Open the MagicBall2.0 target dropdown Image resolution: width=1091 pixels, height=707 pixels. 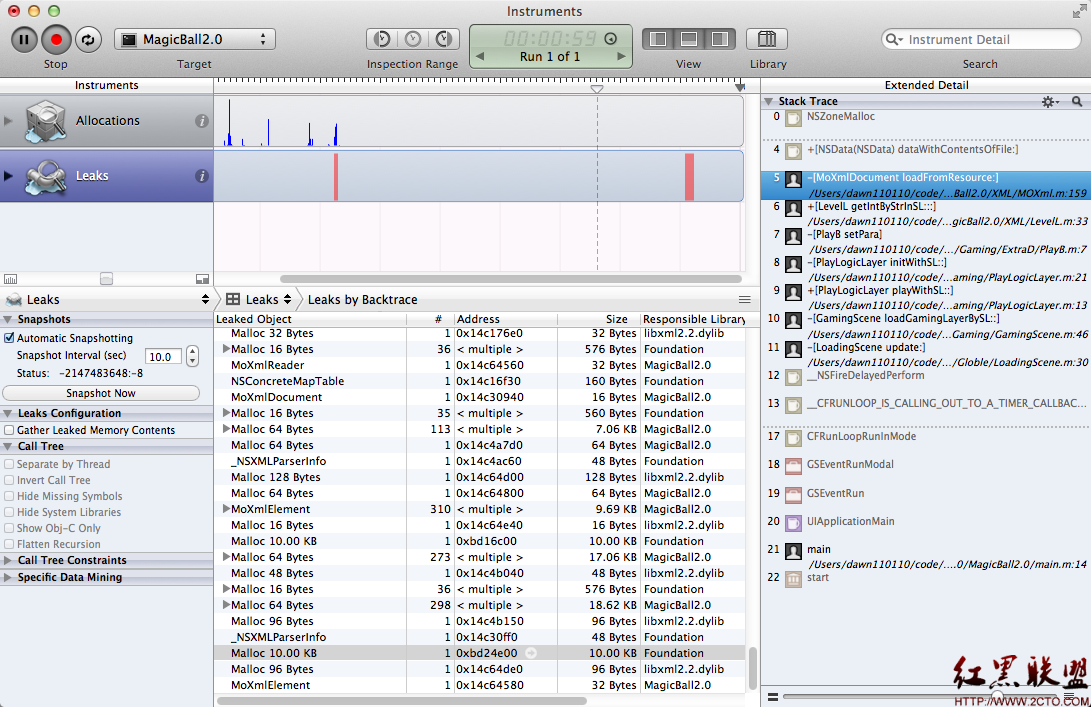point(195,39)
